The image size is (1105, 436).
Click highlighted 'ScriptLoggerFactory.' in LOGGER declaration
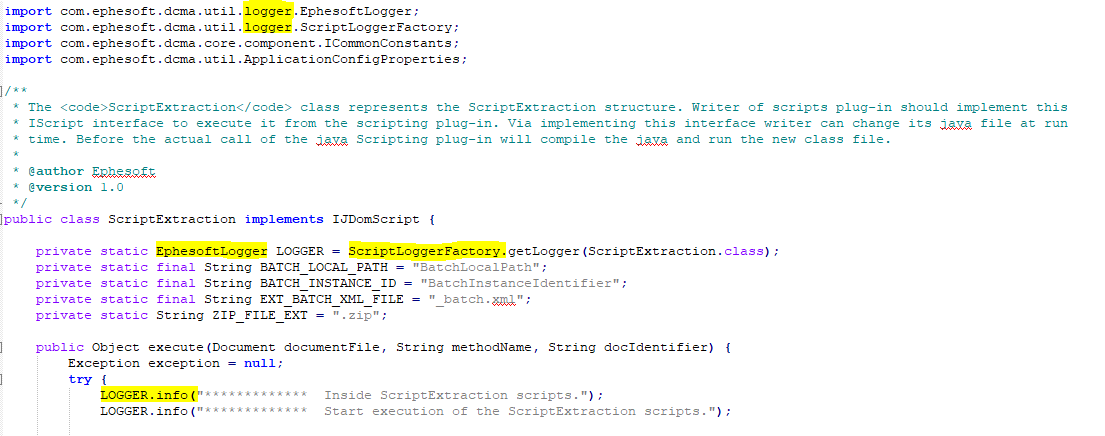pos(428,251)
